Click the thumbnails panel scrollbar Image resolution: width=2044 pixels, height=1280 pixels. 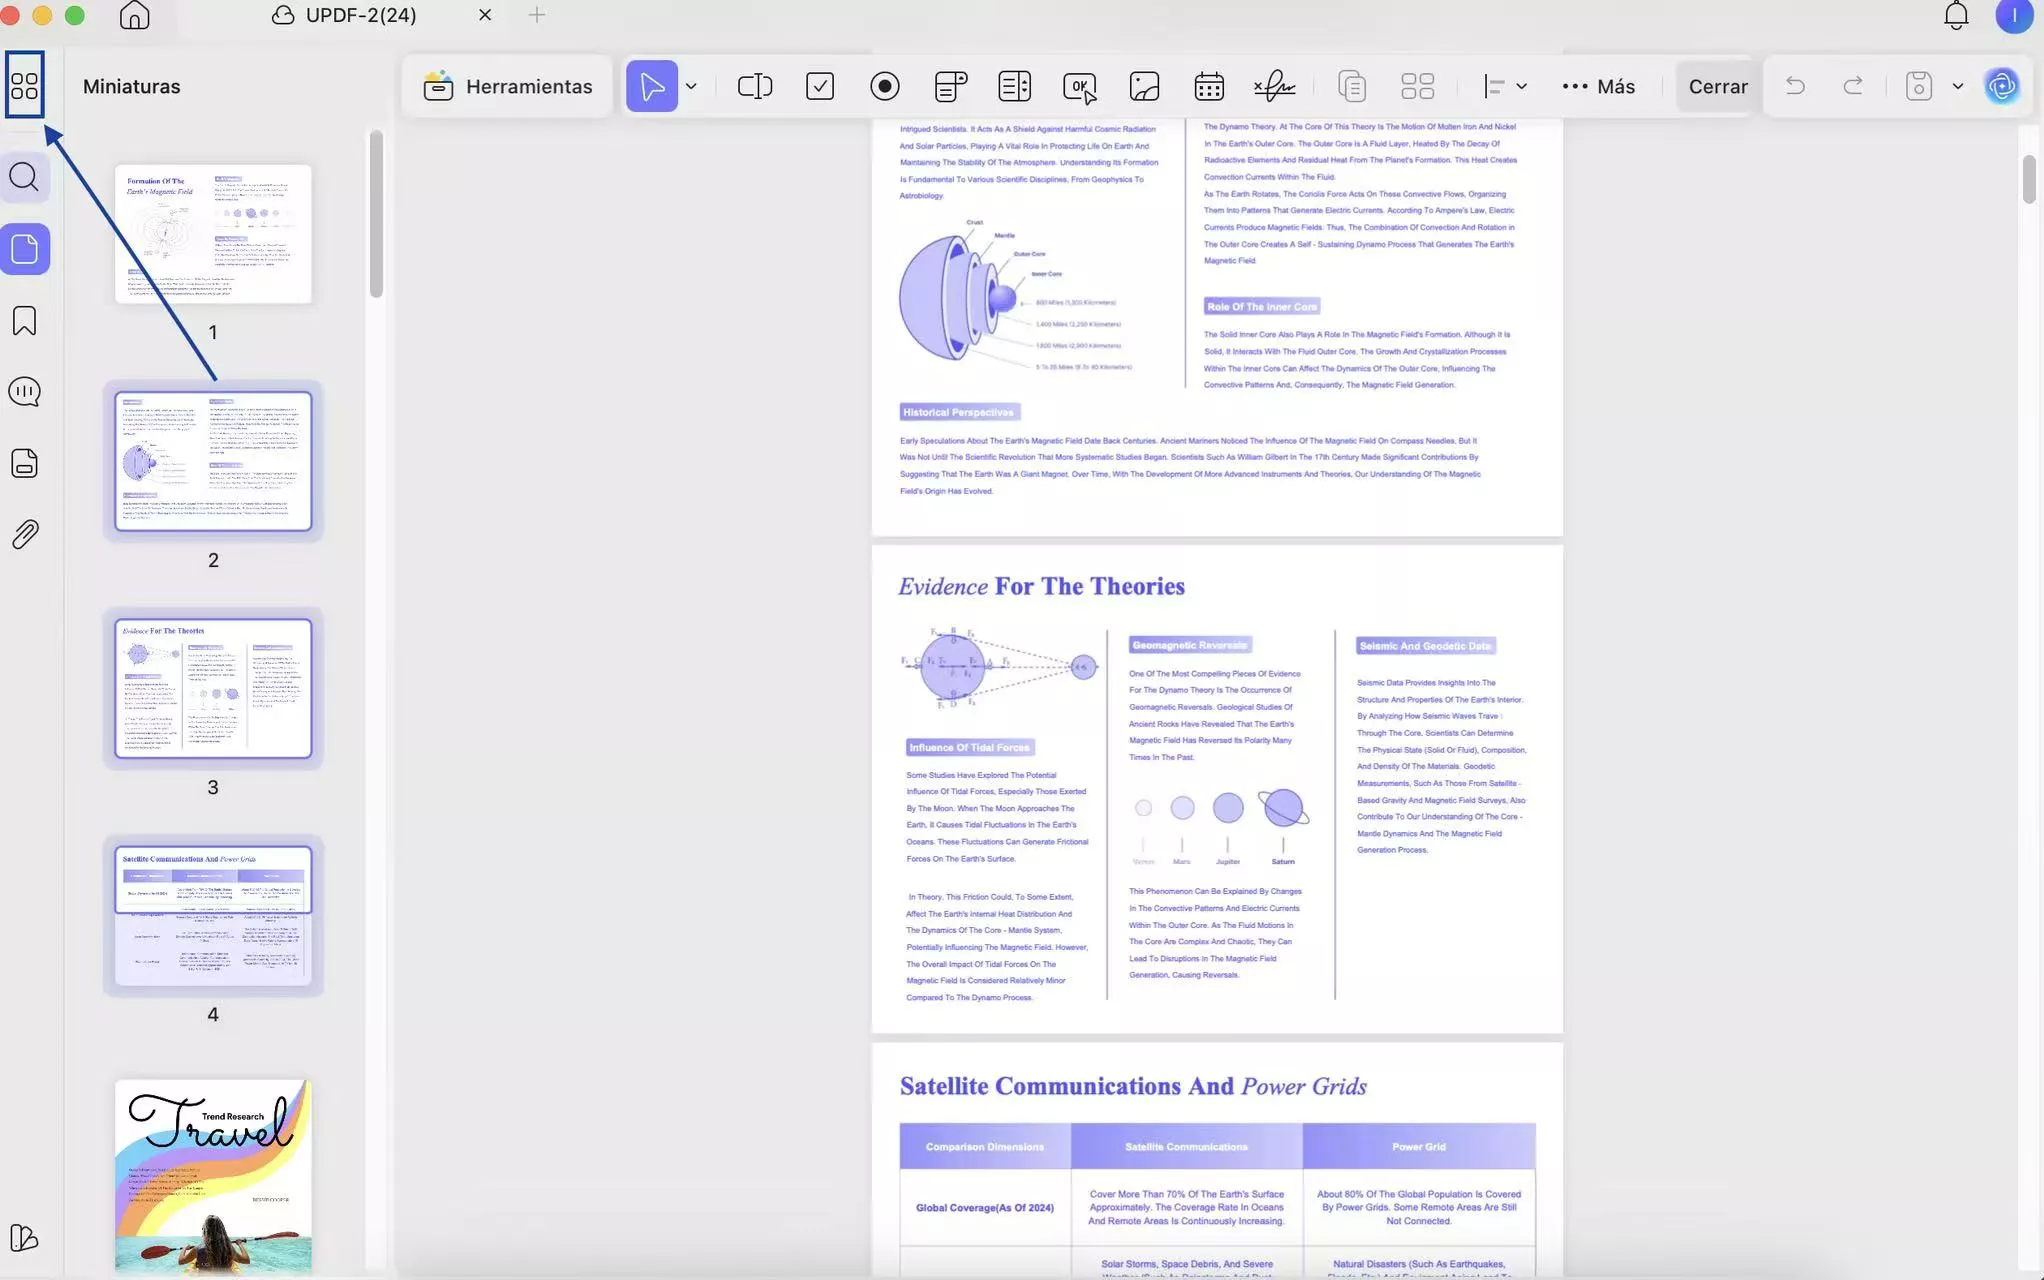(376, 215)
